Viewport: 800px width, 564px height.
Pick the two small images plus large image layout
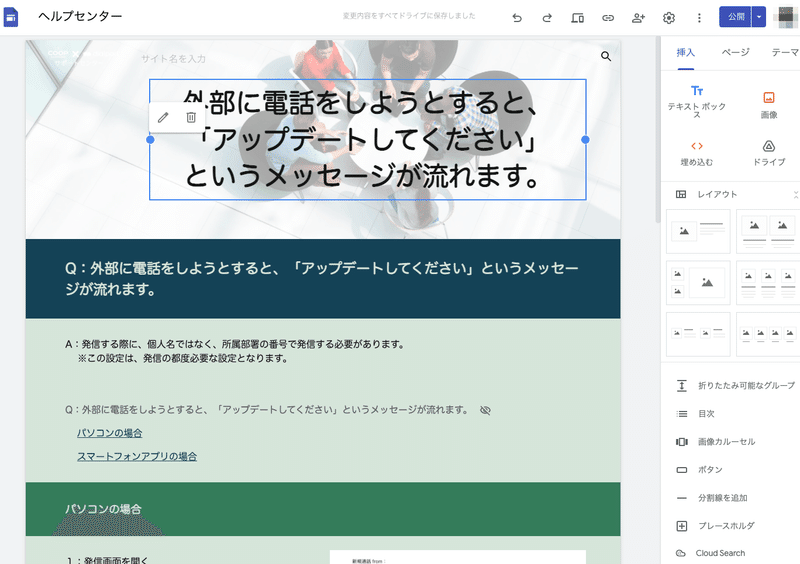click(x=698, y=283)
